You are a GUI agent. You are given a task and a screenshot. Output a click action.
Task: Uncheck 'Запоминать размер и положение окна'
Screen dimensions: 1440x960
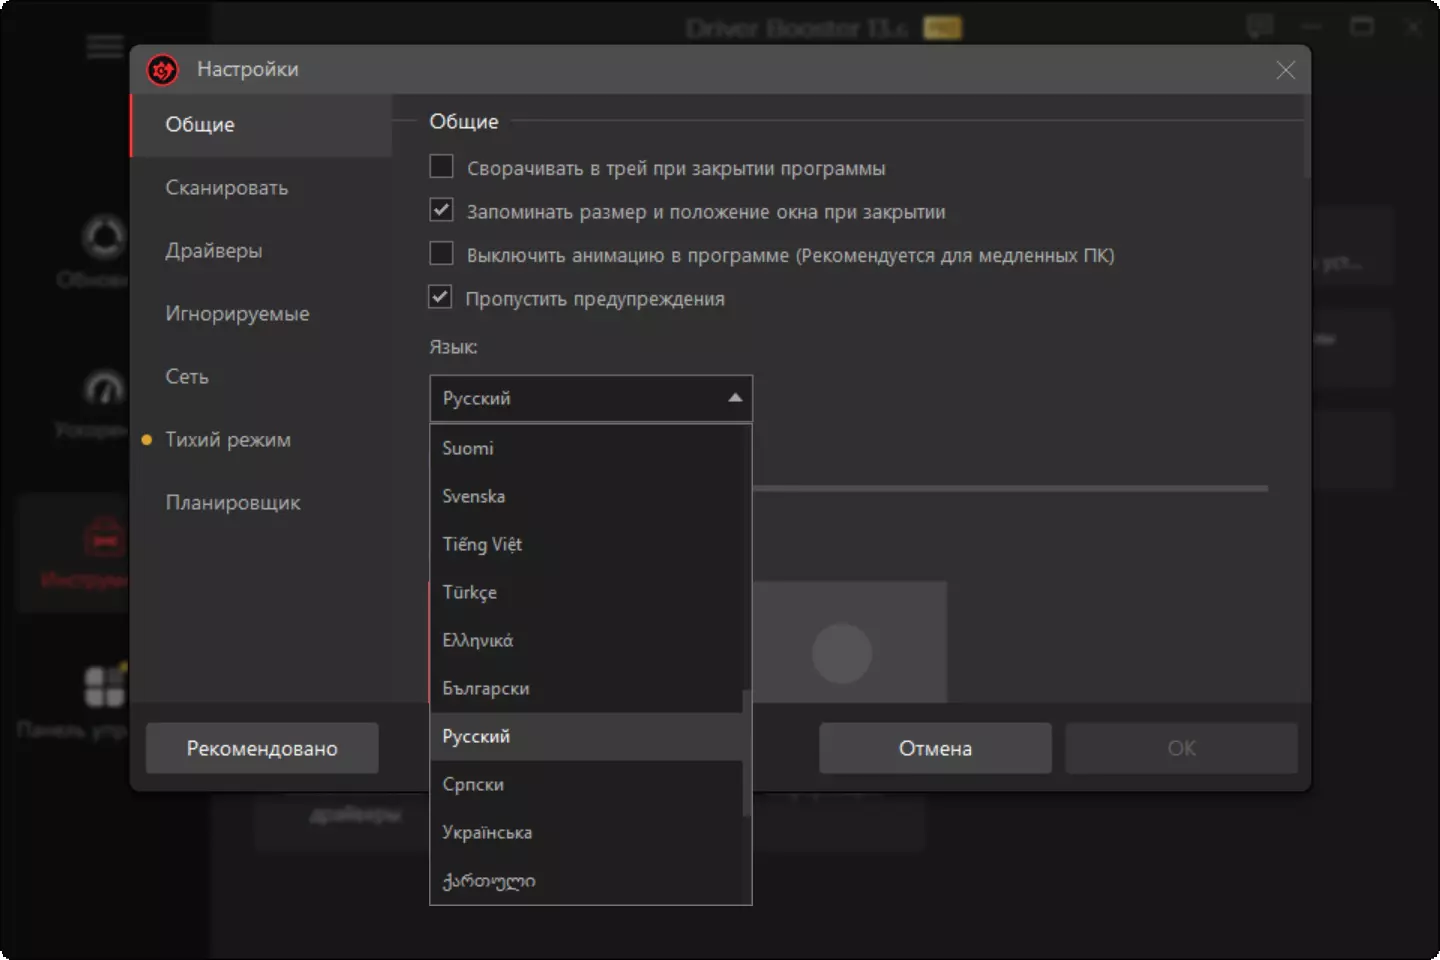tap(441, 210)
